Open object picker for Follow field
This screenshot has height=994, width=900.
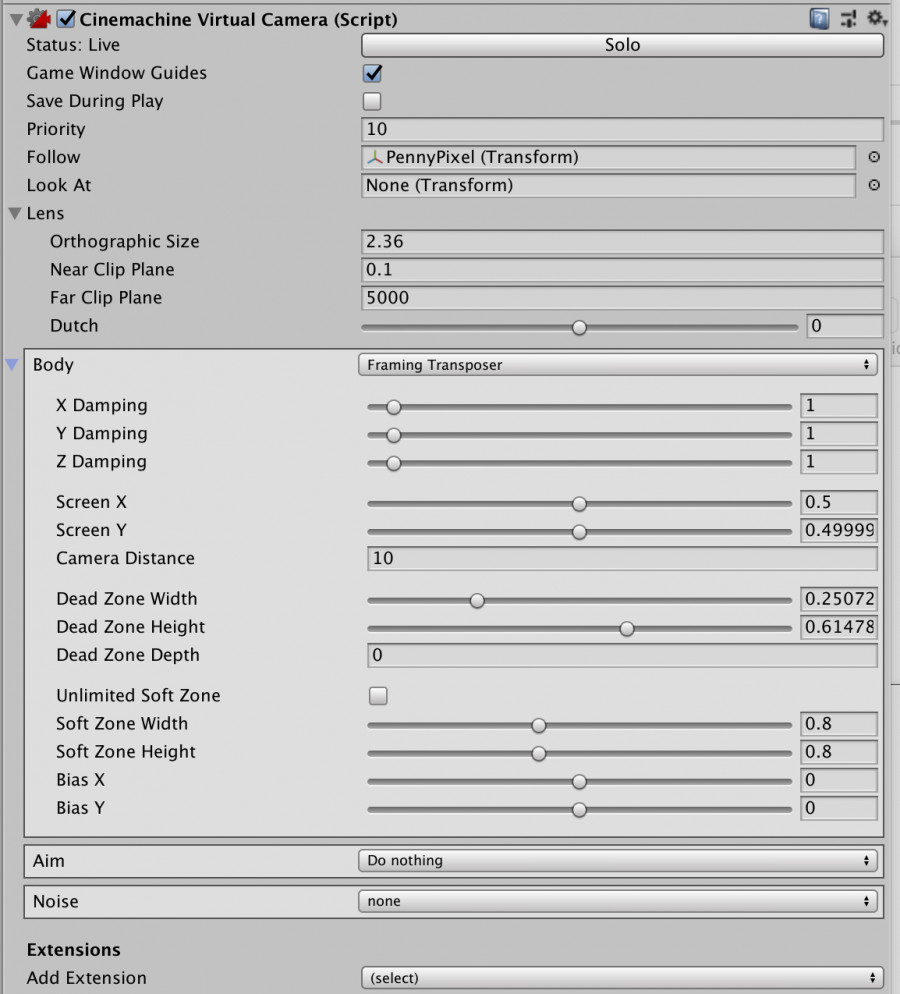(x=874, y=157)
